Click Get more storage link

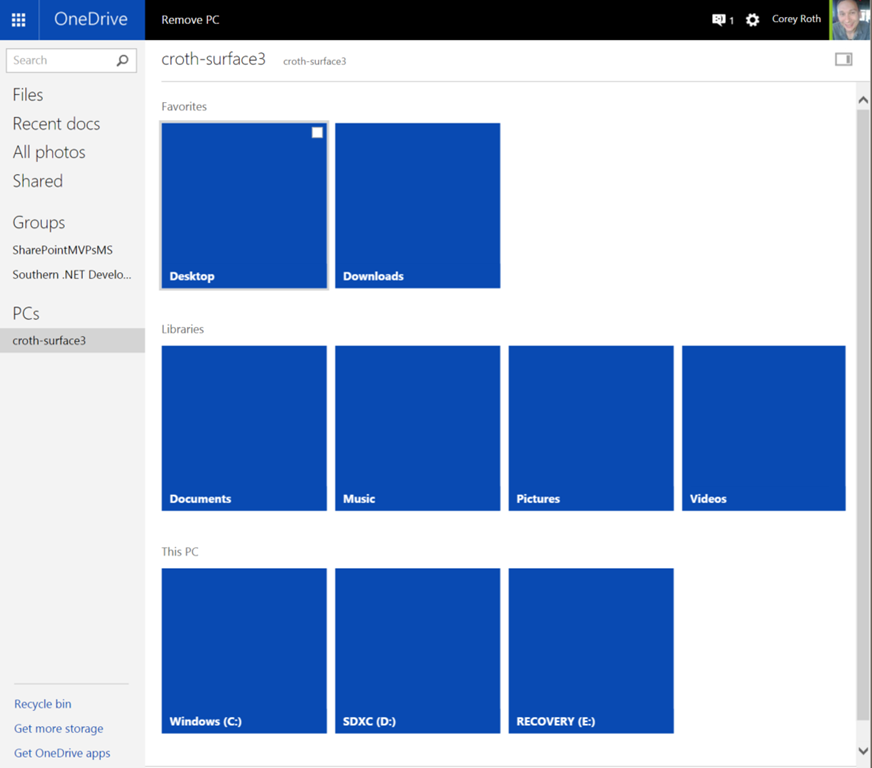point(58,729)
